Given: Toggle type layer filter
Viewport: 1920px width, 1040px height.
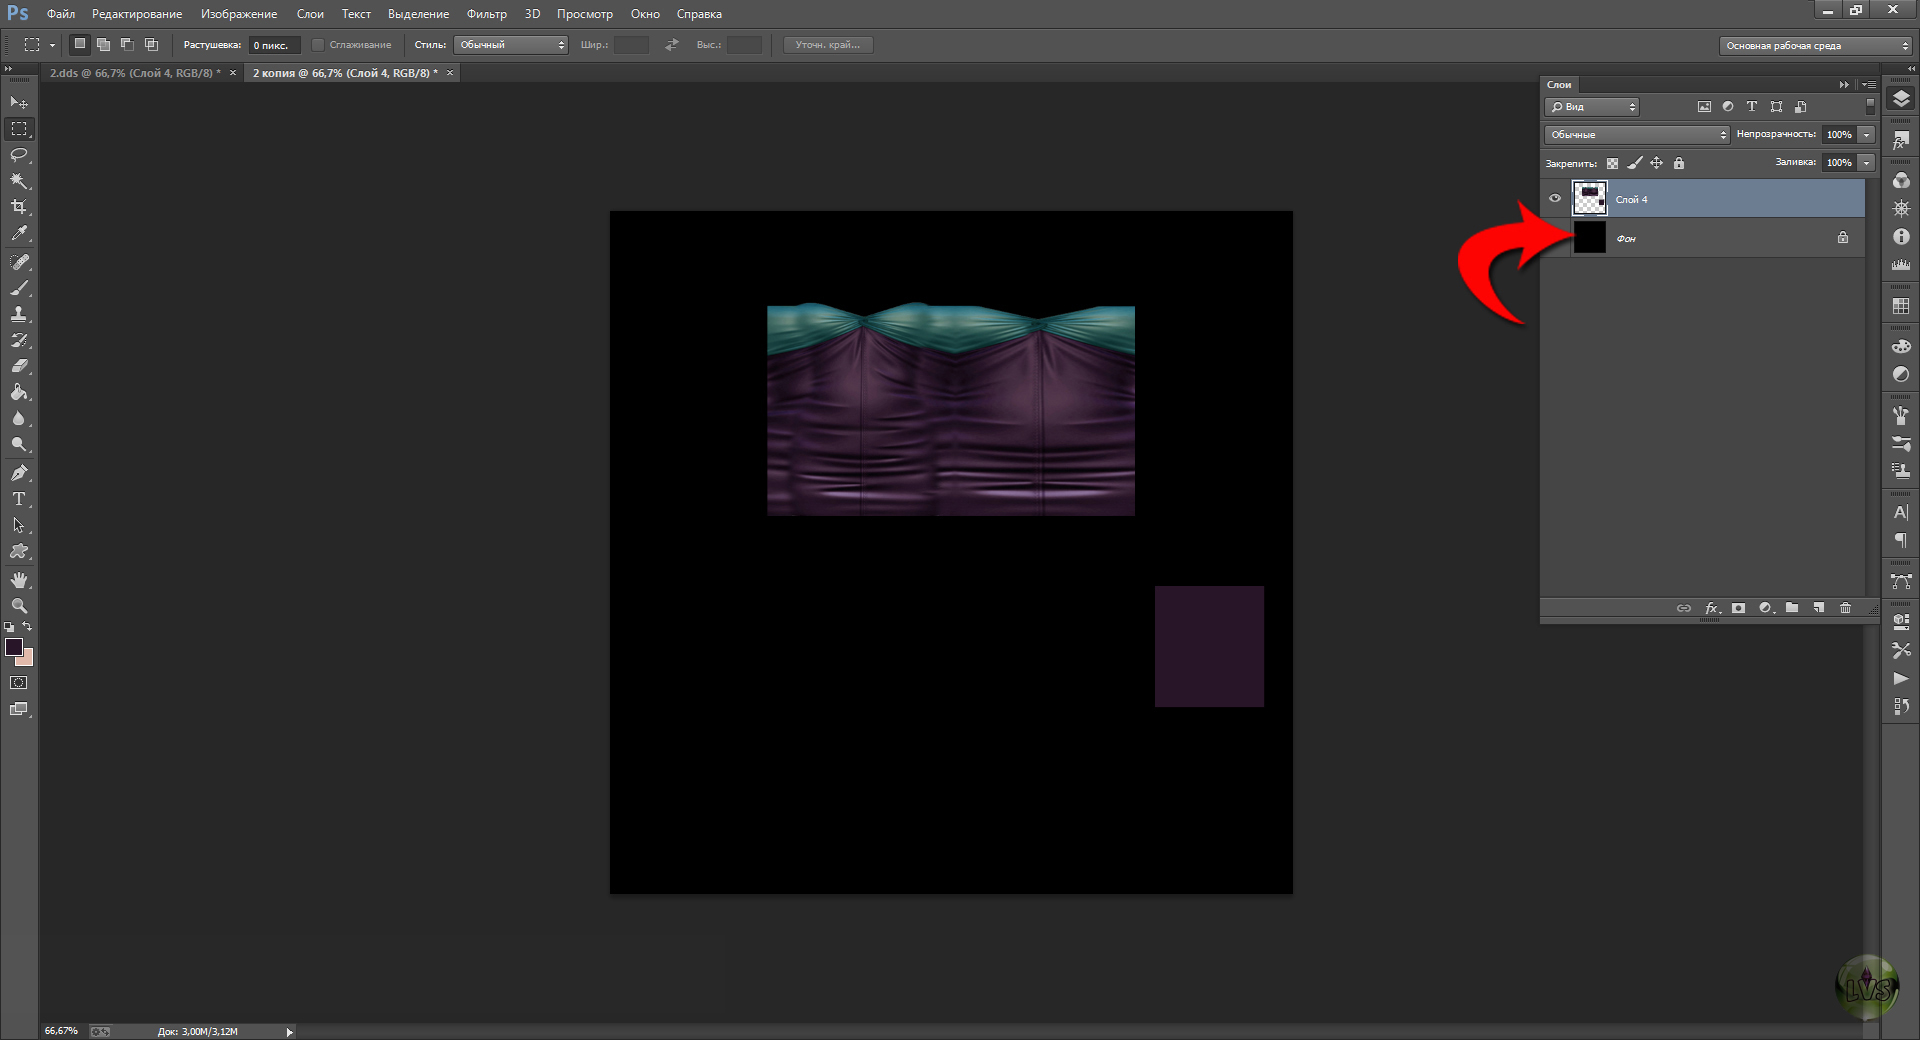Looking at the screenshot, I should (x=1752, y=107).
